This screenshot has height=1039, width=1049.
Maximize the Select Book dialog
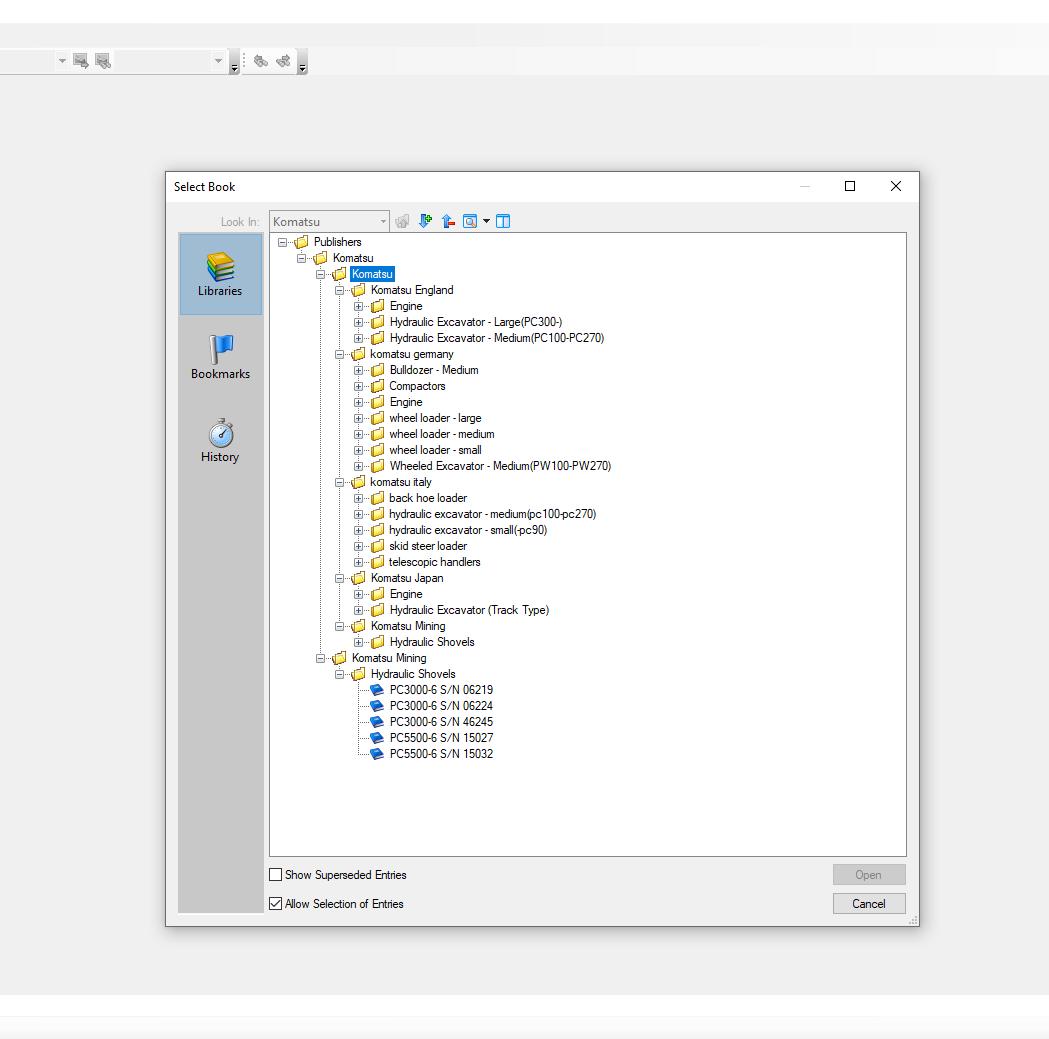850,186
